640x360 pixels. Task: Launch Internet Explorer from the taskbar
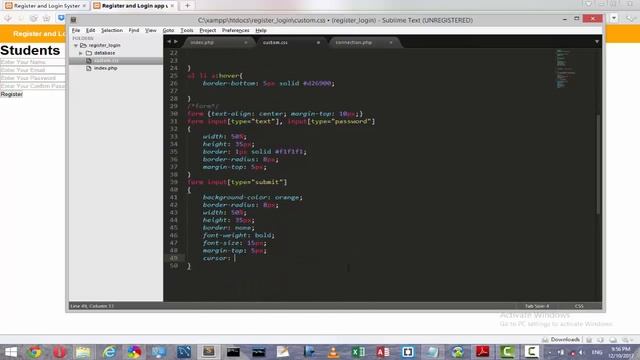(x=109, y=352)
